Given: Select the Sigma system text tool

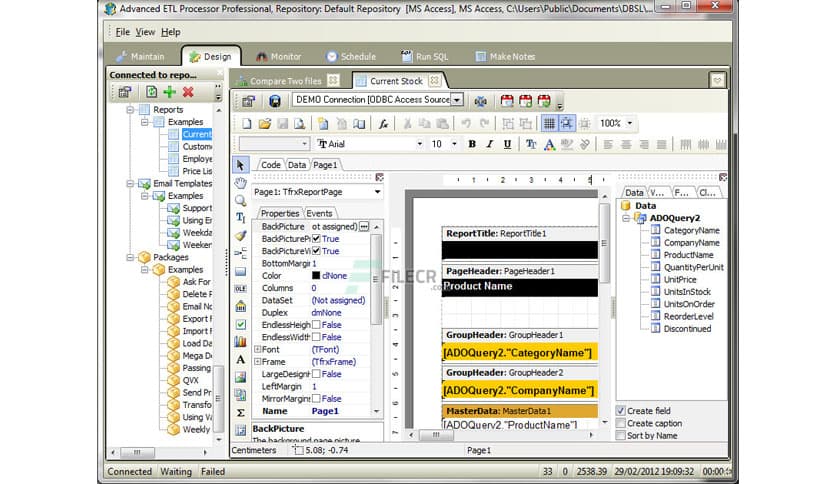Looking at the screenshot, I should click(240, 412).
